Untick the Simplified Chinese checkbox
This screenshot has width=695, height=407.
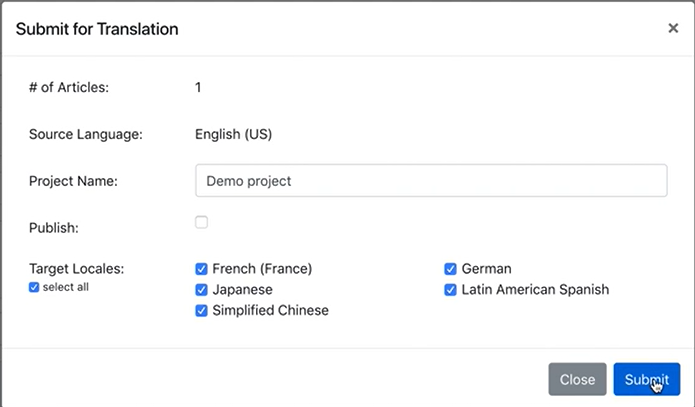(x=201, y=310)
